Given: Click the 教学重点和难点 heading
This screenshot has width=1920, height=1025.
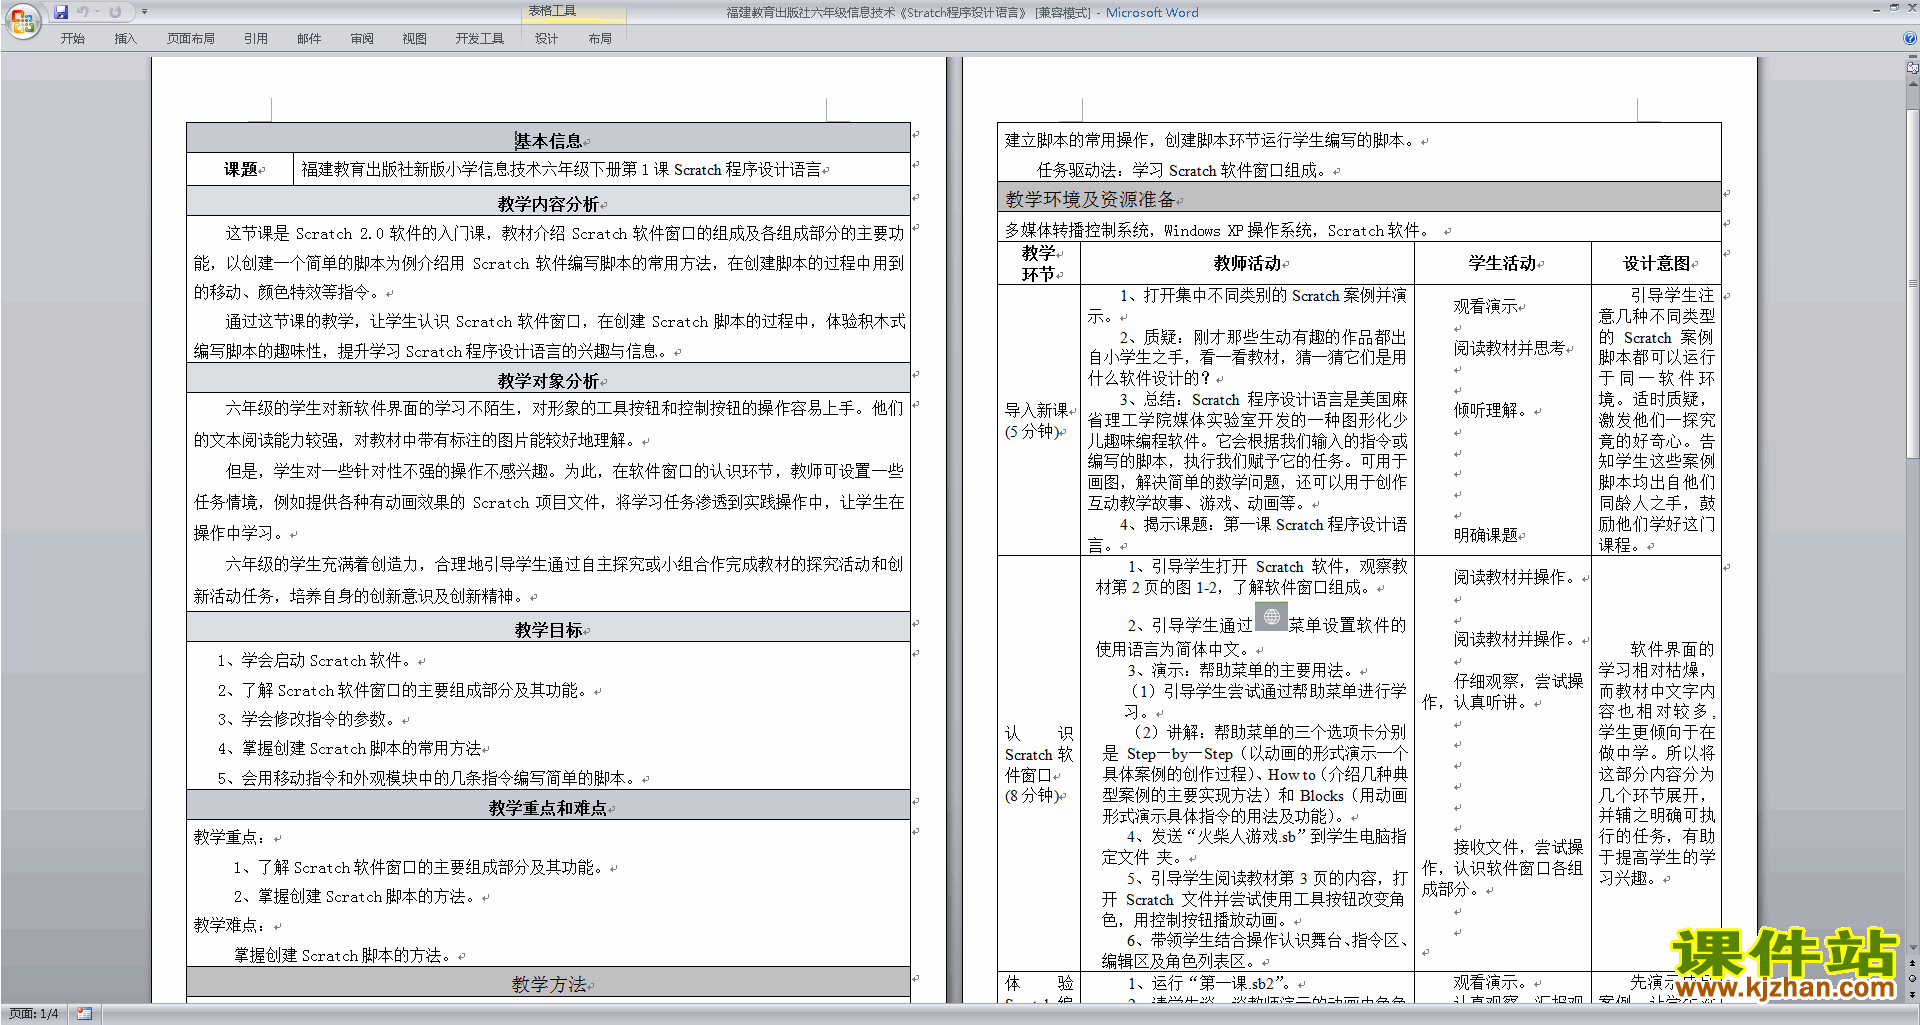Looking at the screenshot, I should (x=548, y=807).
